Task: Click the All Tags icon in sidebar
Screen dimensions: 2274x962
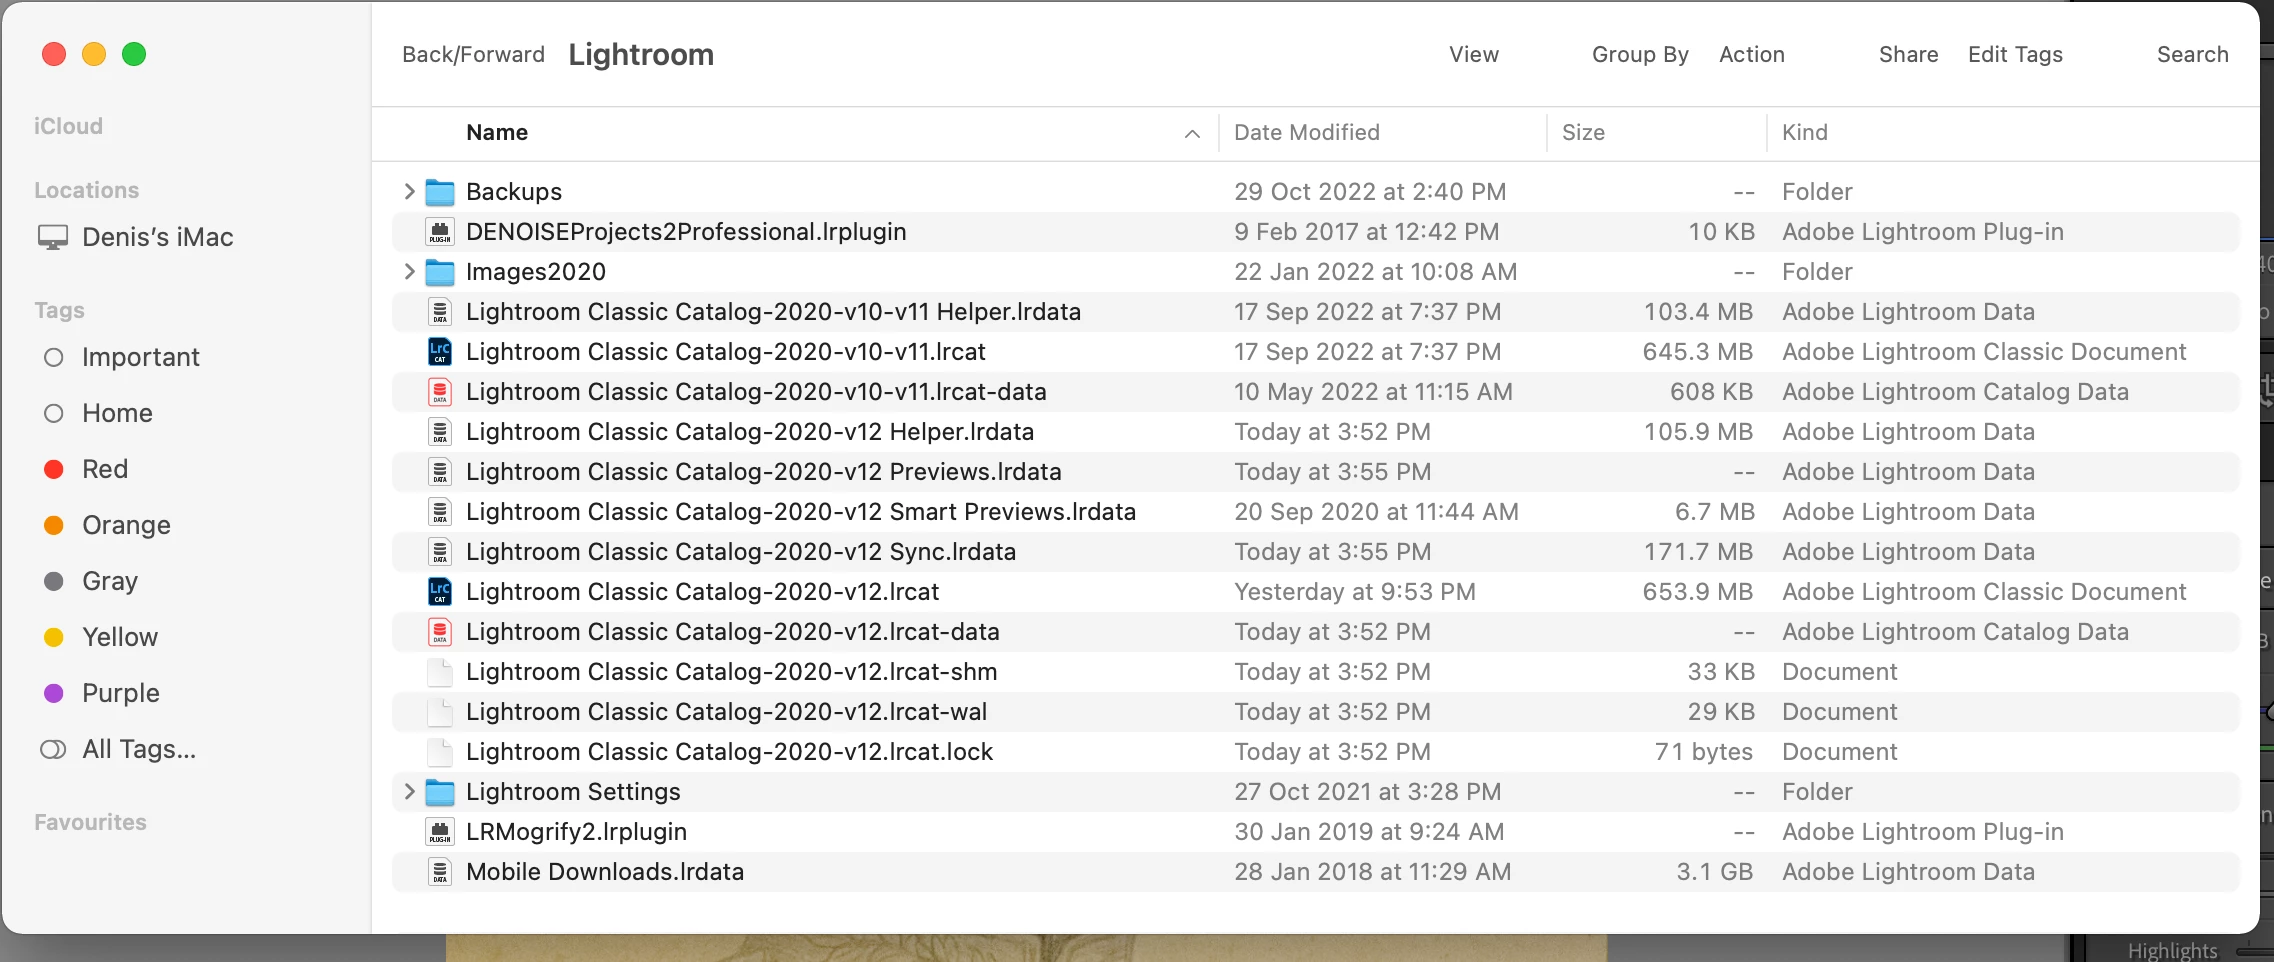Action: 53,750
